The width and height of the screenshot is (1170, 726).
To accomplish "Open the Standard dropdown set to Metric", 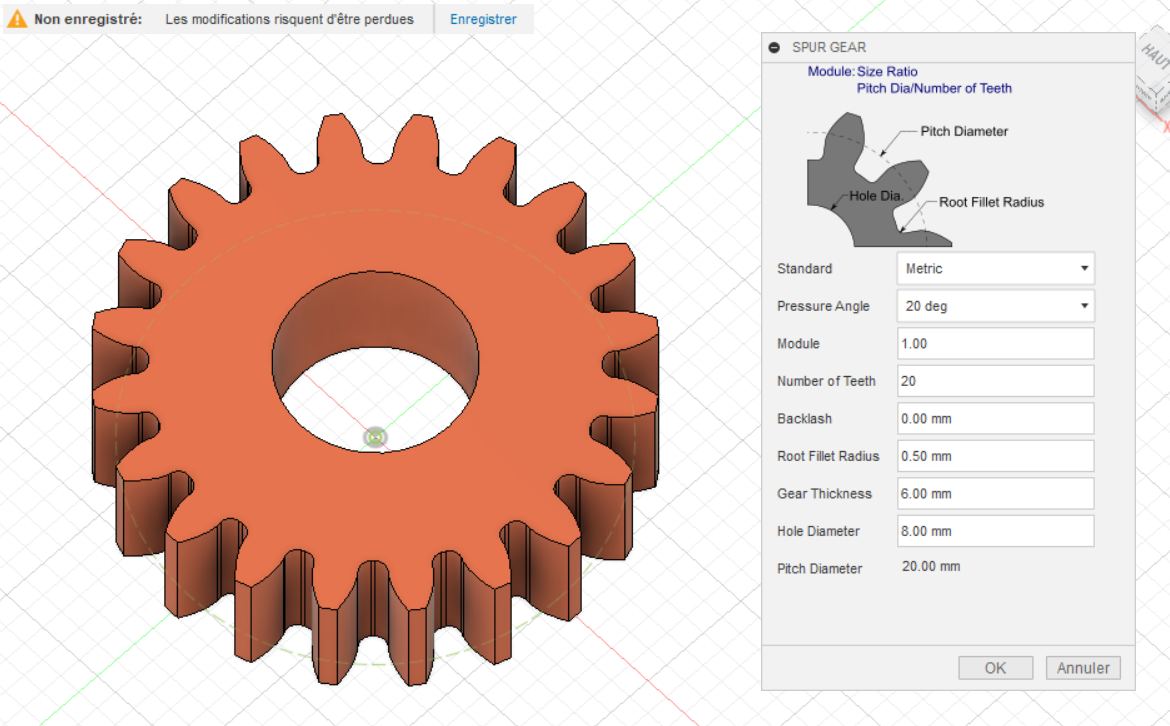I will pyautogui.click(x=995, y=269).
